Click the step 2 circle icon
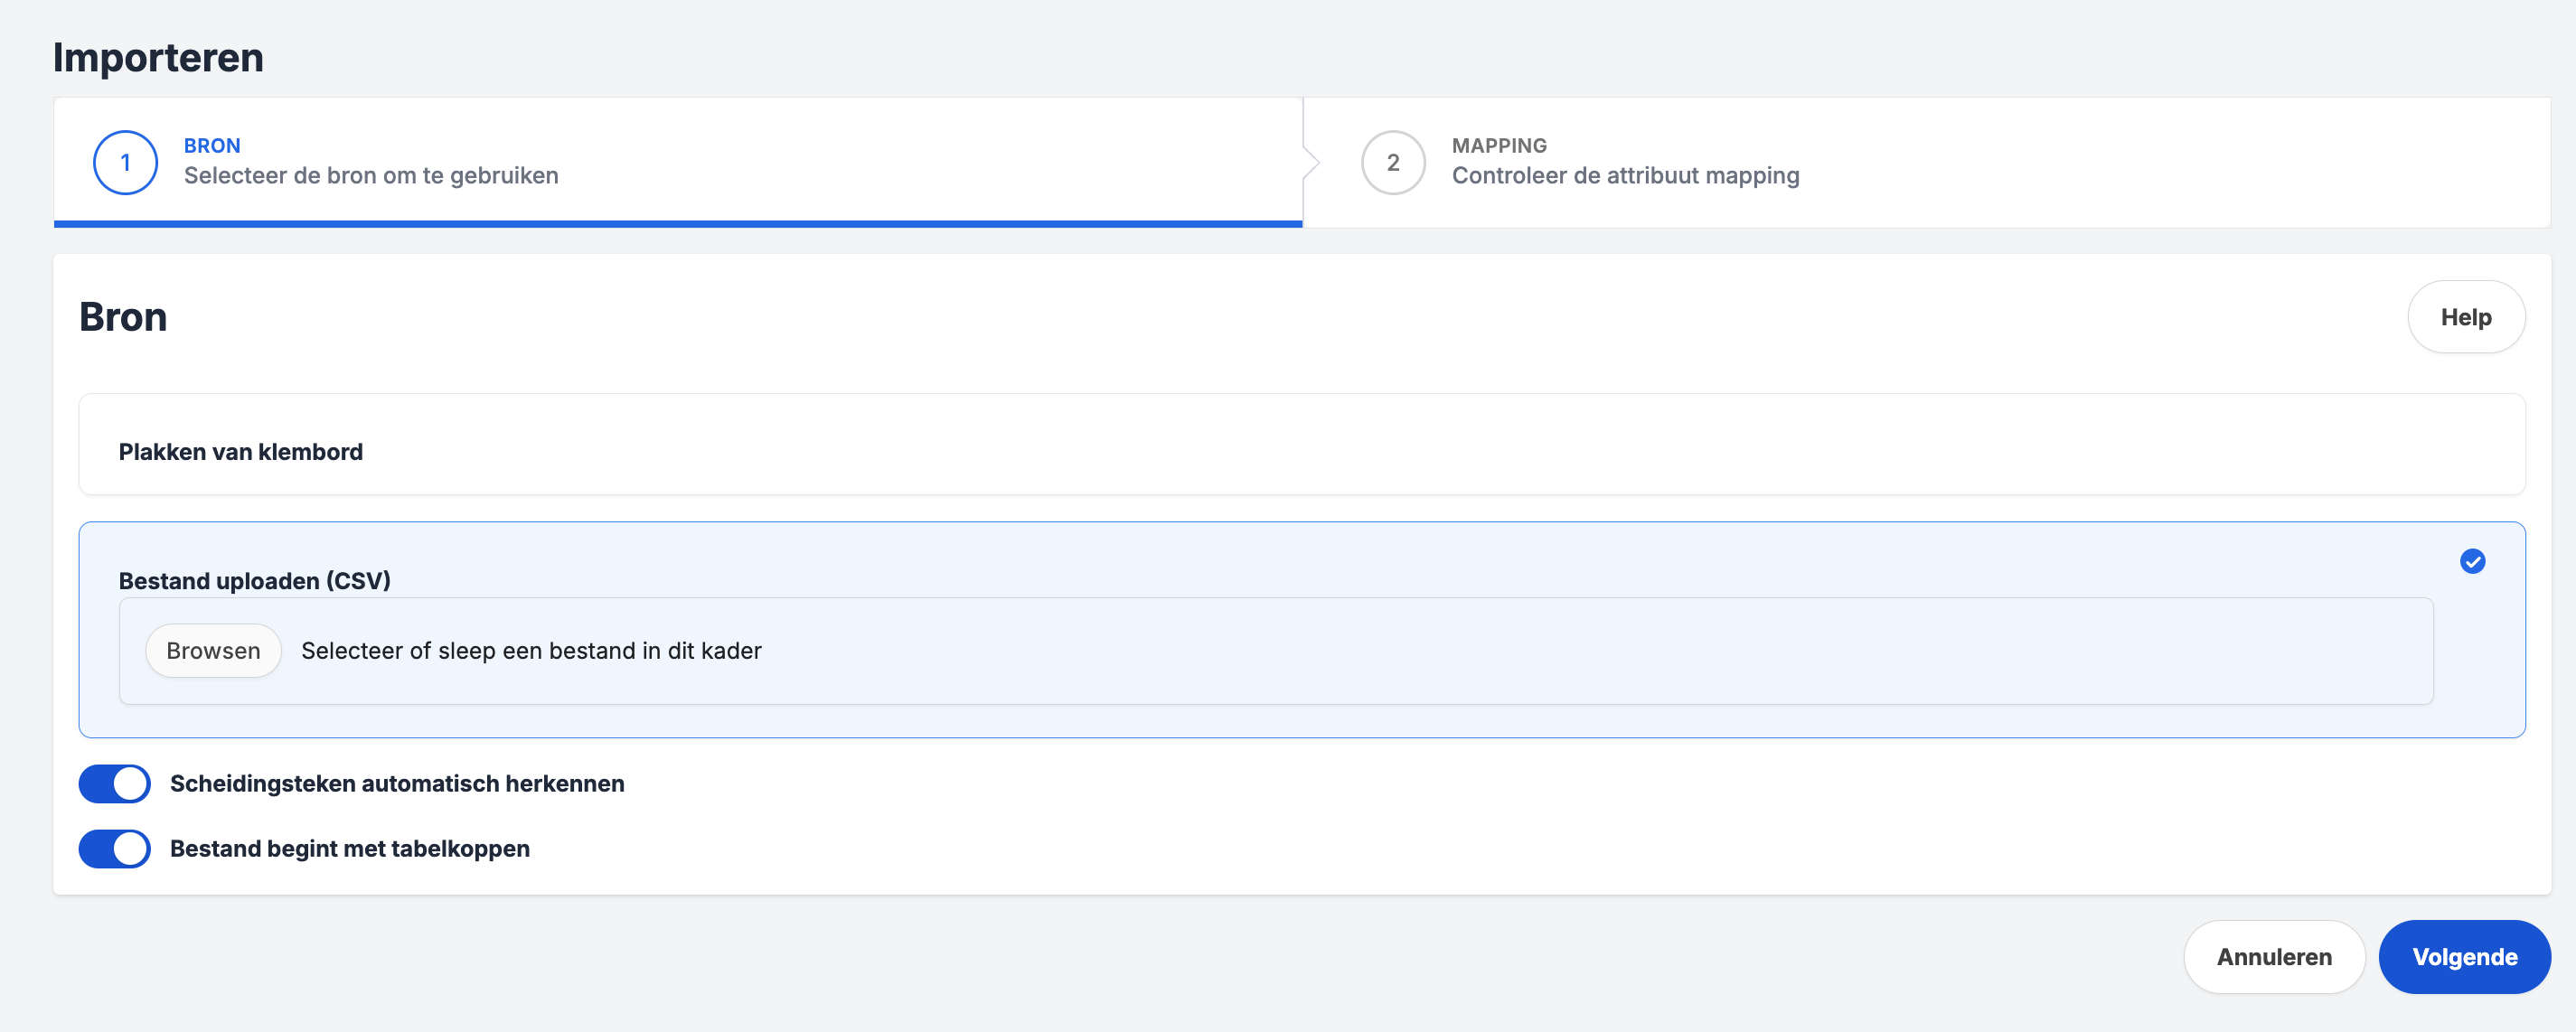This screenshot has width=2576, height=1032. tap(1392, 162)
